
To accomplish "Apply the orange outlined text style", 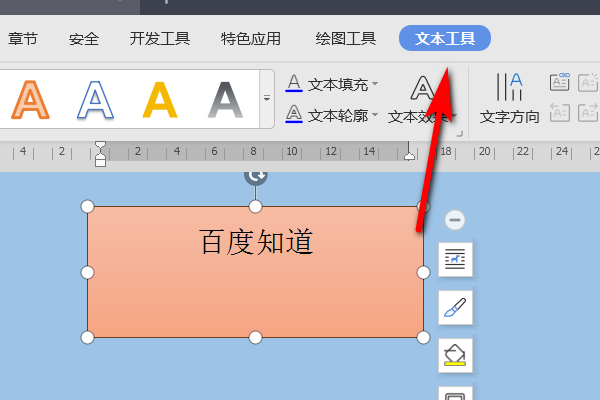I will 31,100.
